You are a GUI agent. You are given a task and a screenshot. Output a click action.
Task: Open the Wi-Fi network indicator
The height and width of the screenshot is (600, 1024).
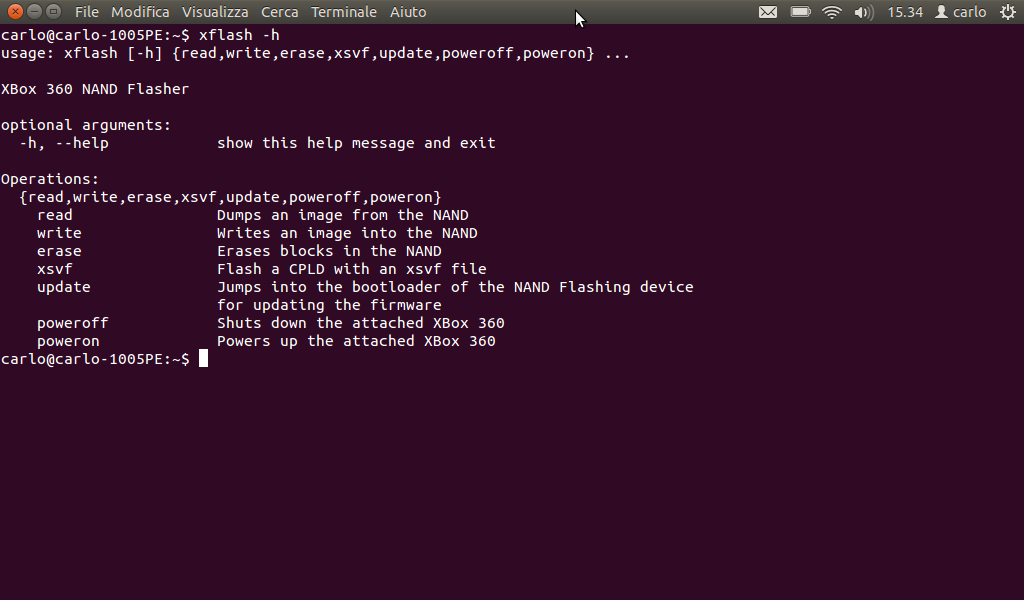(832, 12)
